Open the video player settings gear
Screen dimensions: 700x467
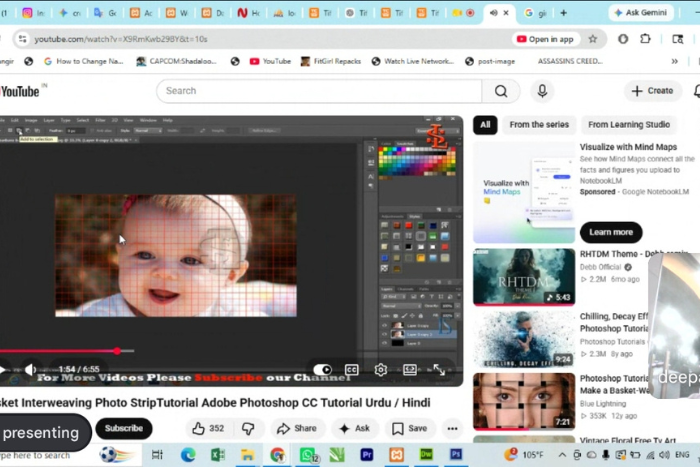[x=380, y=370]
